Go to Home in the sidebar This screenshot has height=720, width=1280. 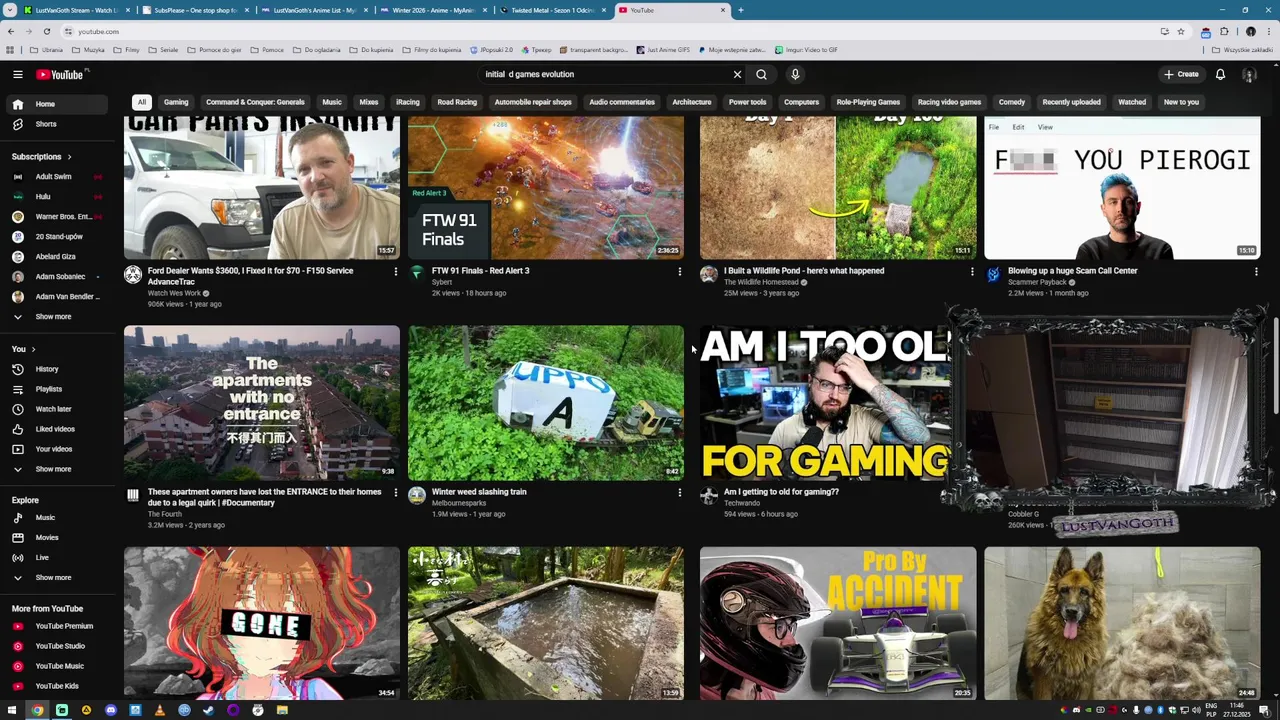point(56,104)
